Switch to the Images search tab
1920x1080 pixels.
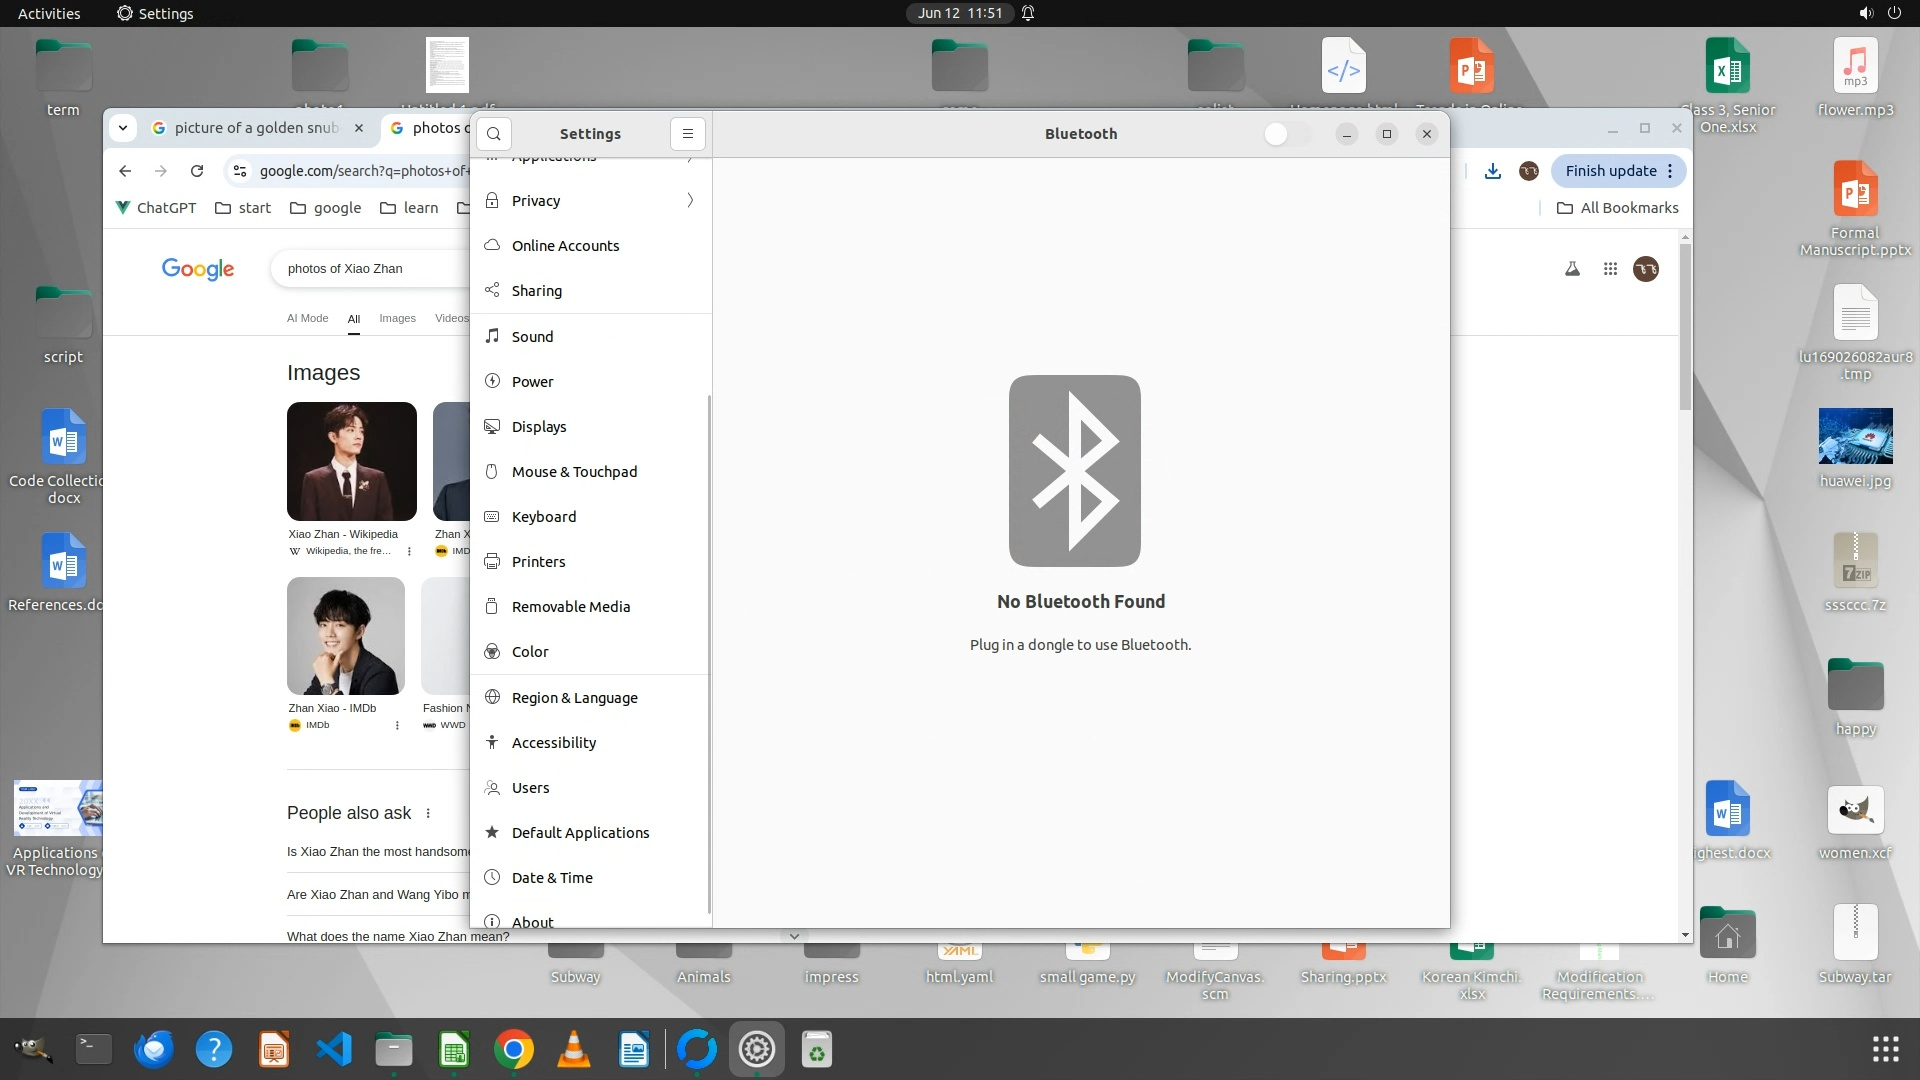[397, 318]
